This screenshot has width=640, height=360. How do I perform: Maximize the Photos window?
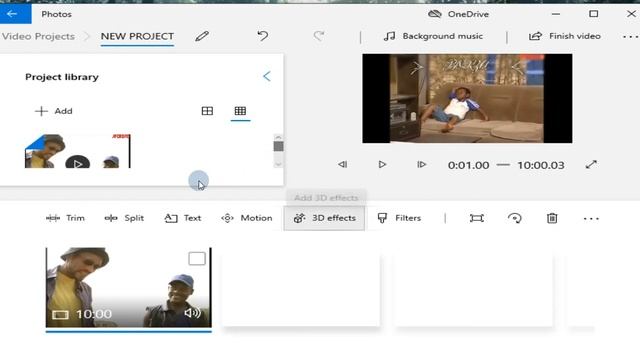593,14
